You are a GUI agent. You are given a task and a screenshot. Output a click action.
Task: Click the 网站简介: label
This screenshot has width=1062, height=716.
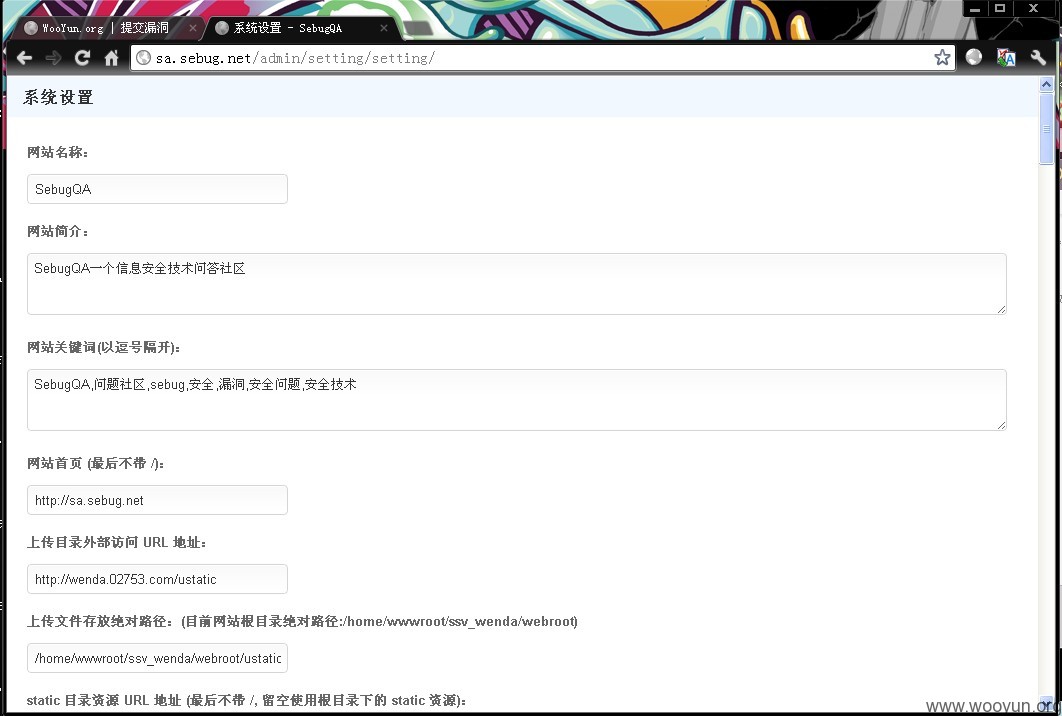(58, 232)
